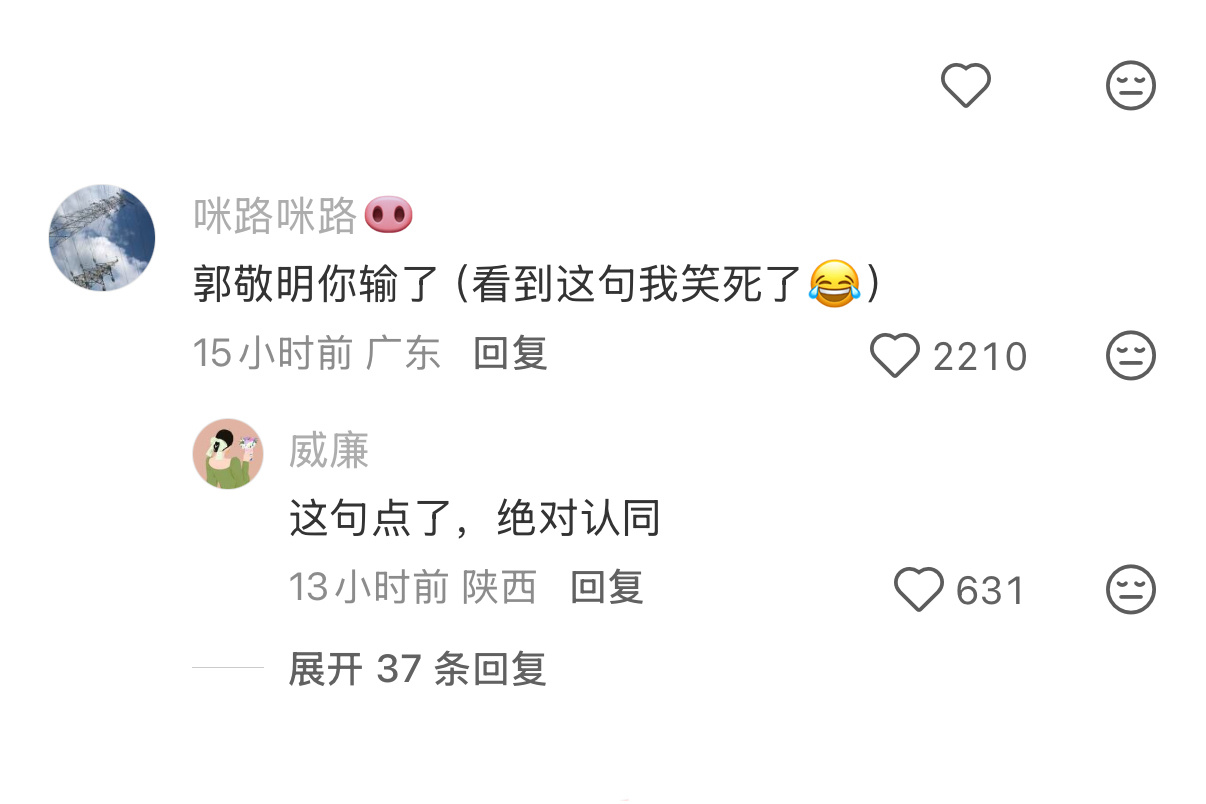The height and width of the screenshot is (804, 1206).
Task: Tap the 2210 like count number
Action: 980,357
